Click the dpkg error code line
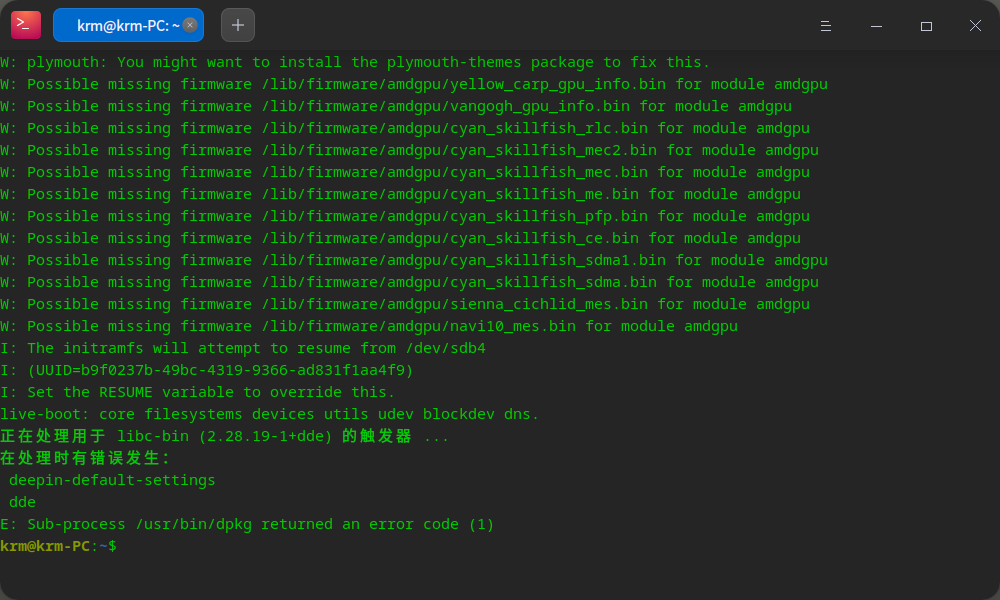1000x600 pixels. coord(247,524)
